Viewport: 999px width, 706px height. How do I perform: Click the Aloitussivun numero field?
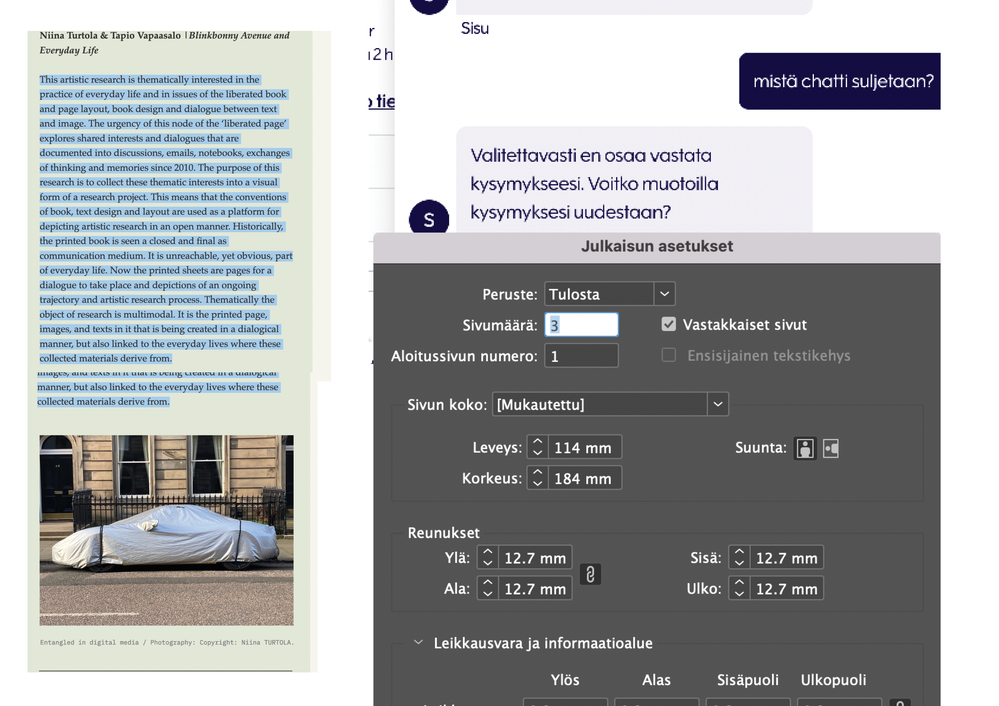(x=581, y=356)
